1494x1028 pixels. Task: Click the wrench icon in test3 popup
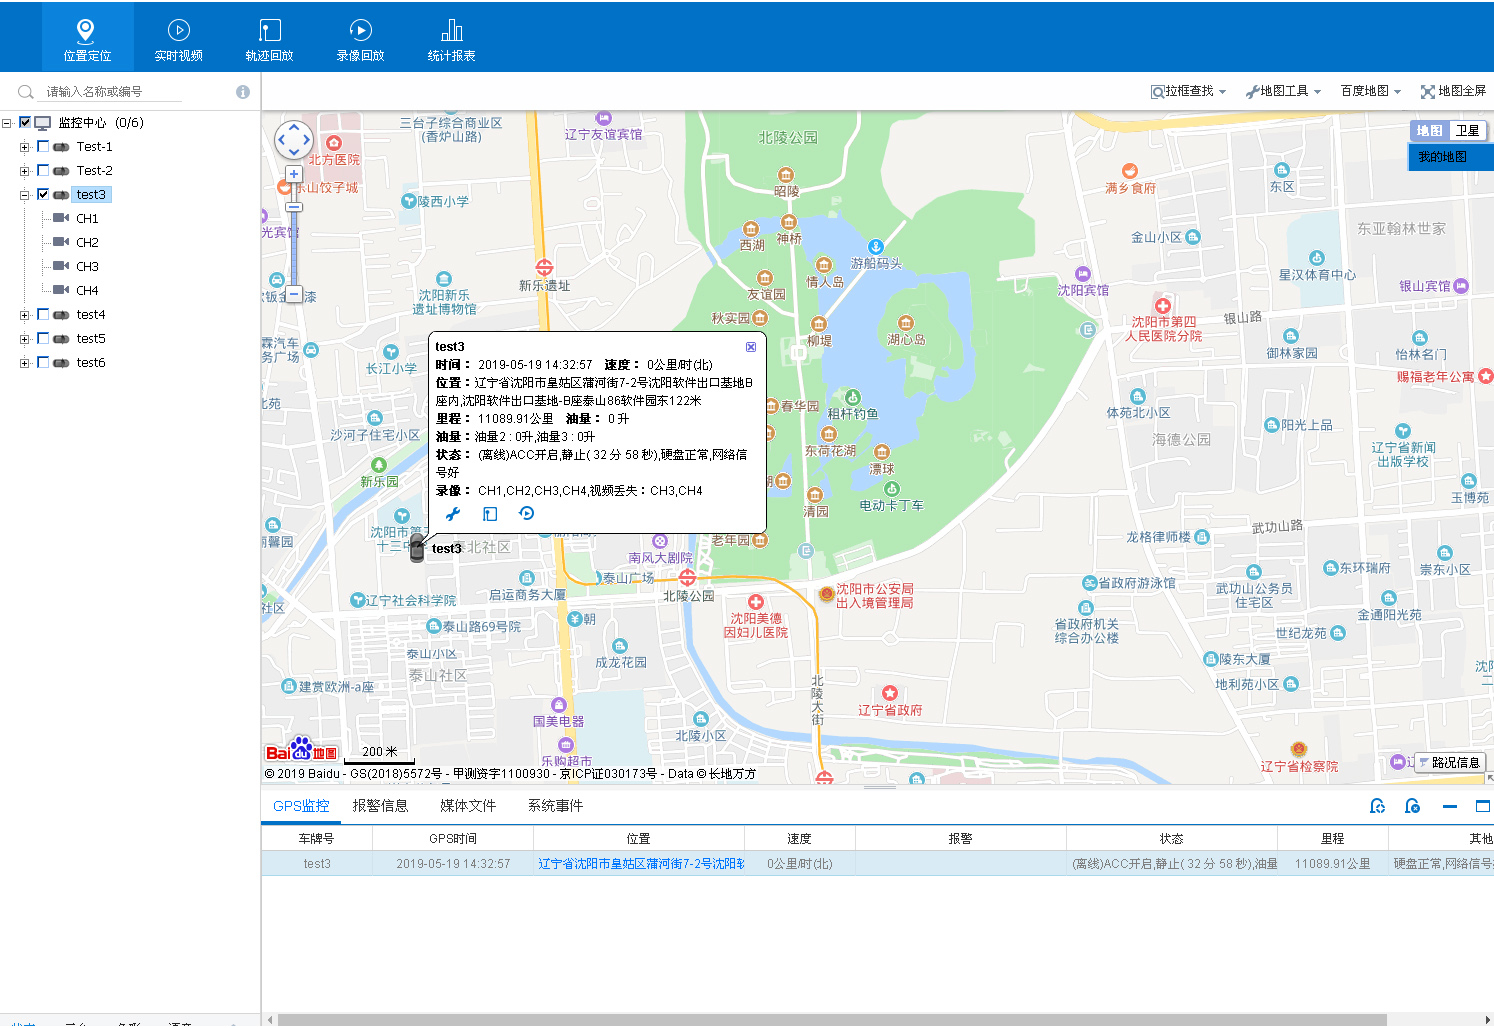453,514
